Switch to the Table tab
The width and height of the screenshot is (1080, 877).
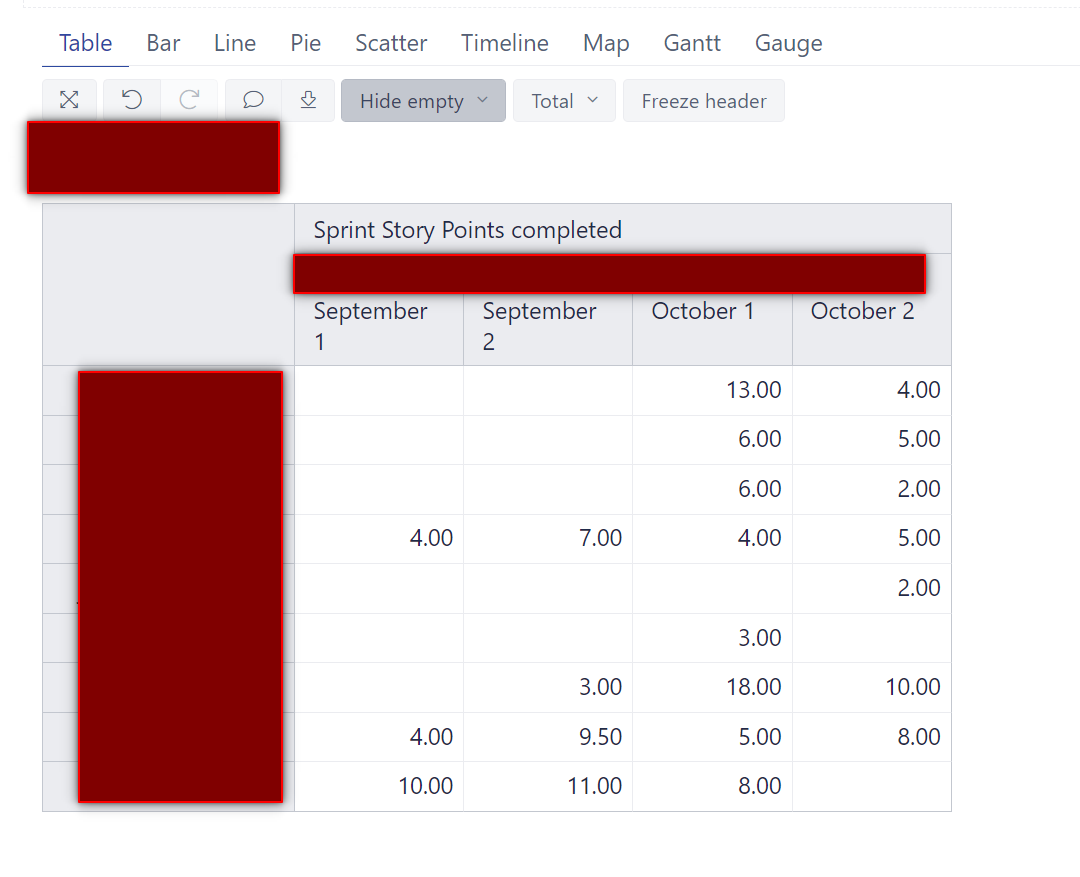85,43
